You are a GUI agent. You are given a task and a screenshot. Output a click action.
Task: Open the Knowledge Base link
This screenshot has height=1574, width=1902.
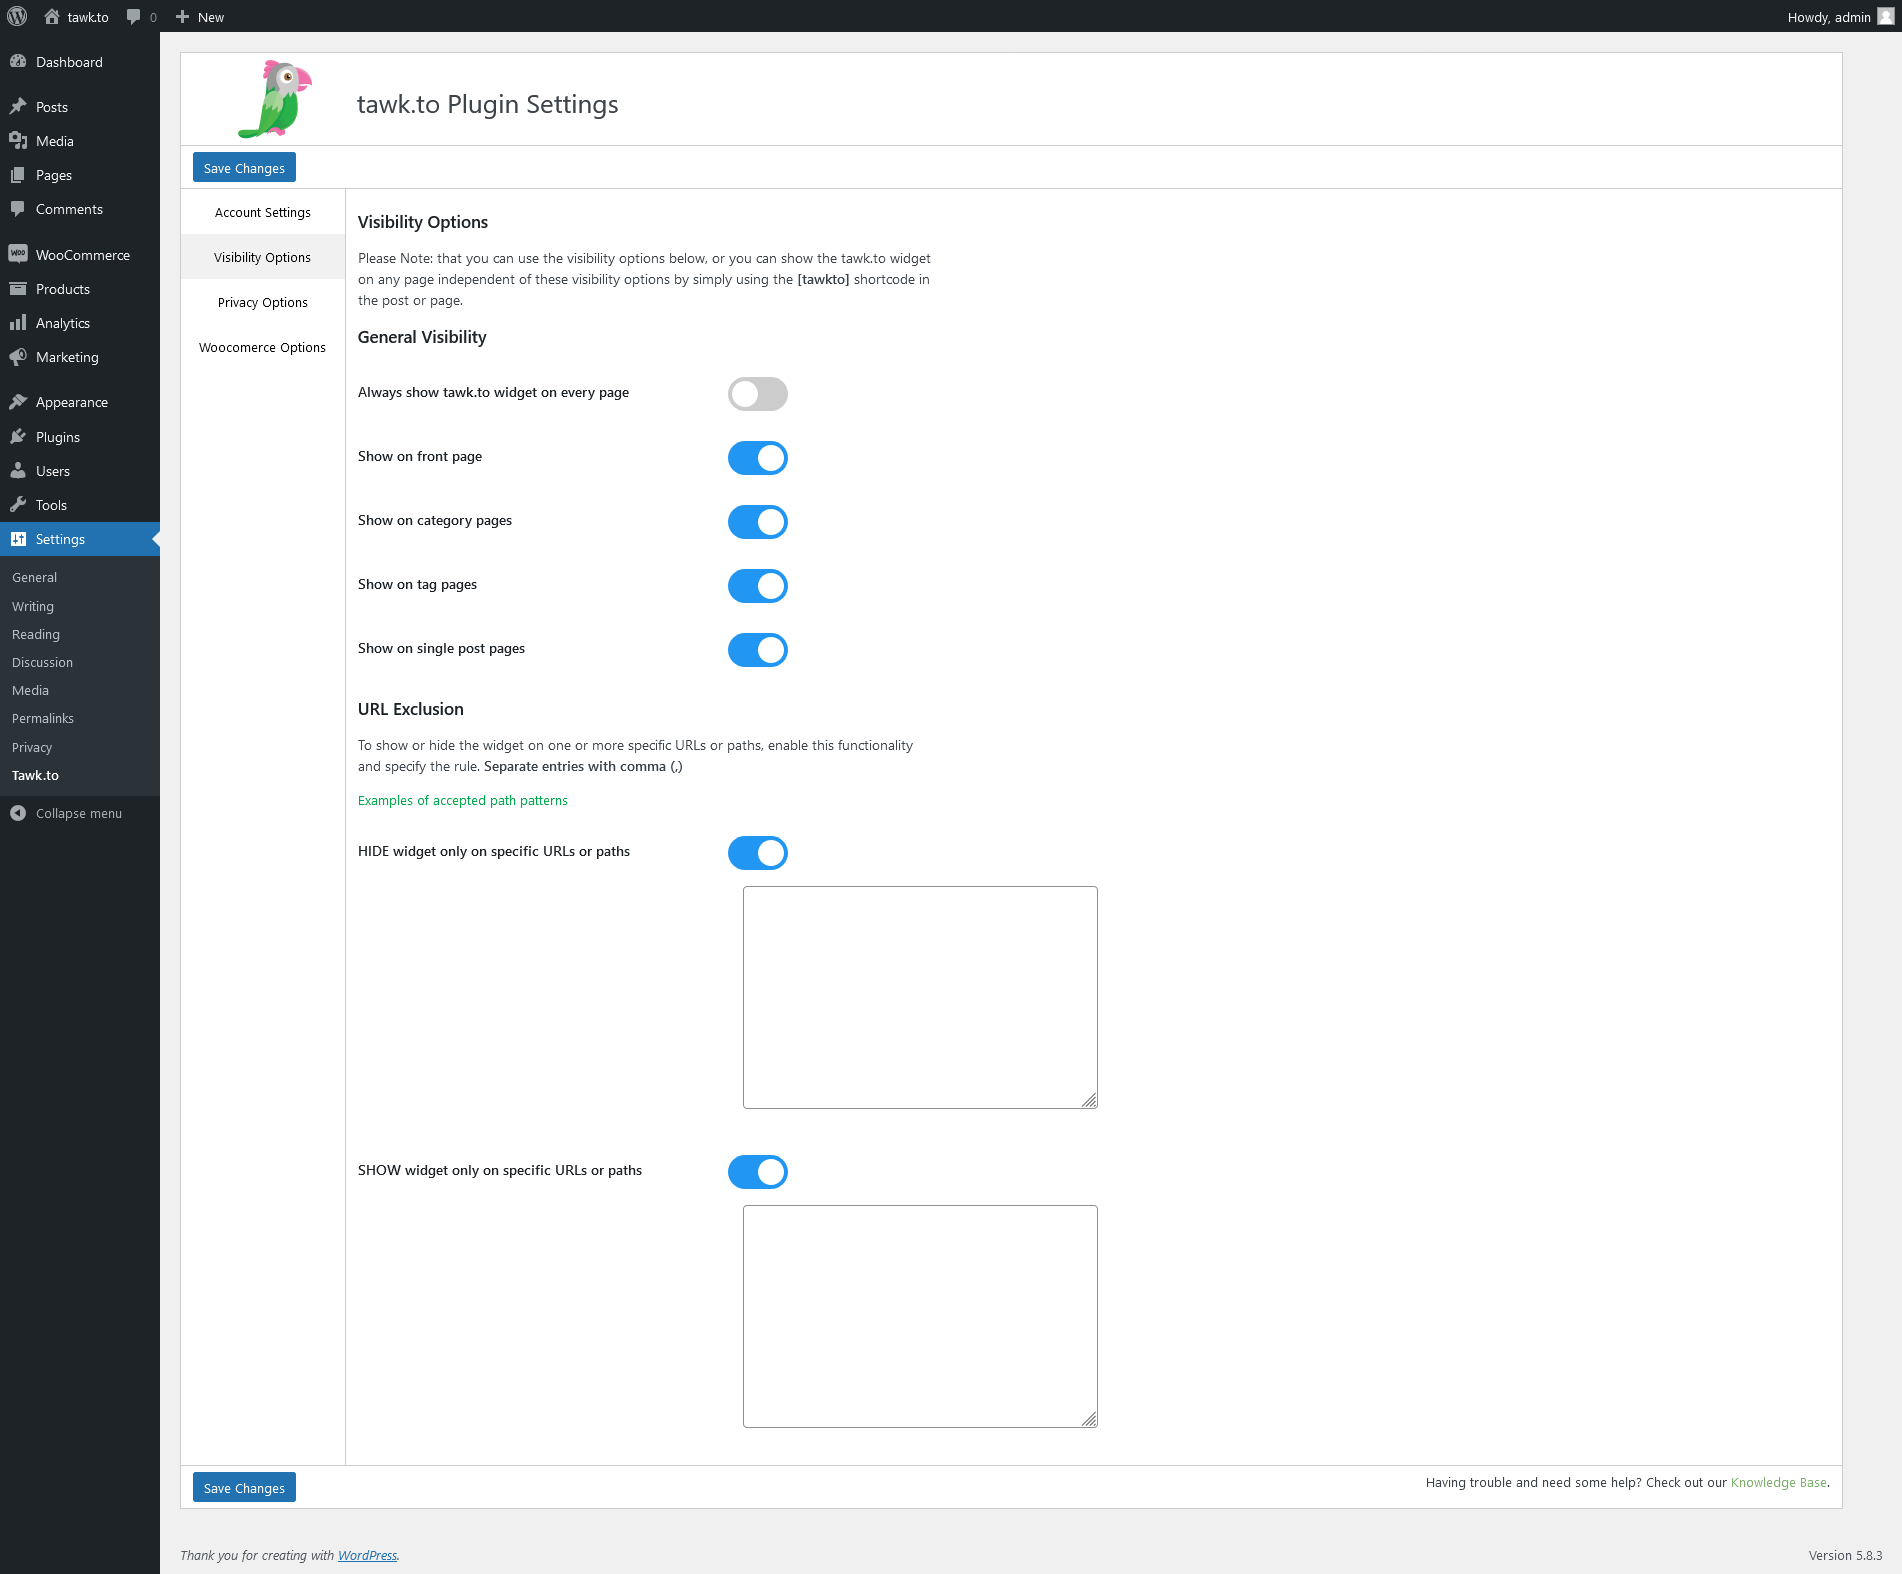1779,1482
